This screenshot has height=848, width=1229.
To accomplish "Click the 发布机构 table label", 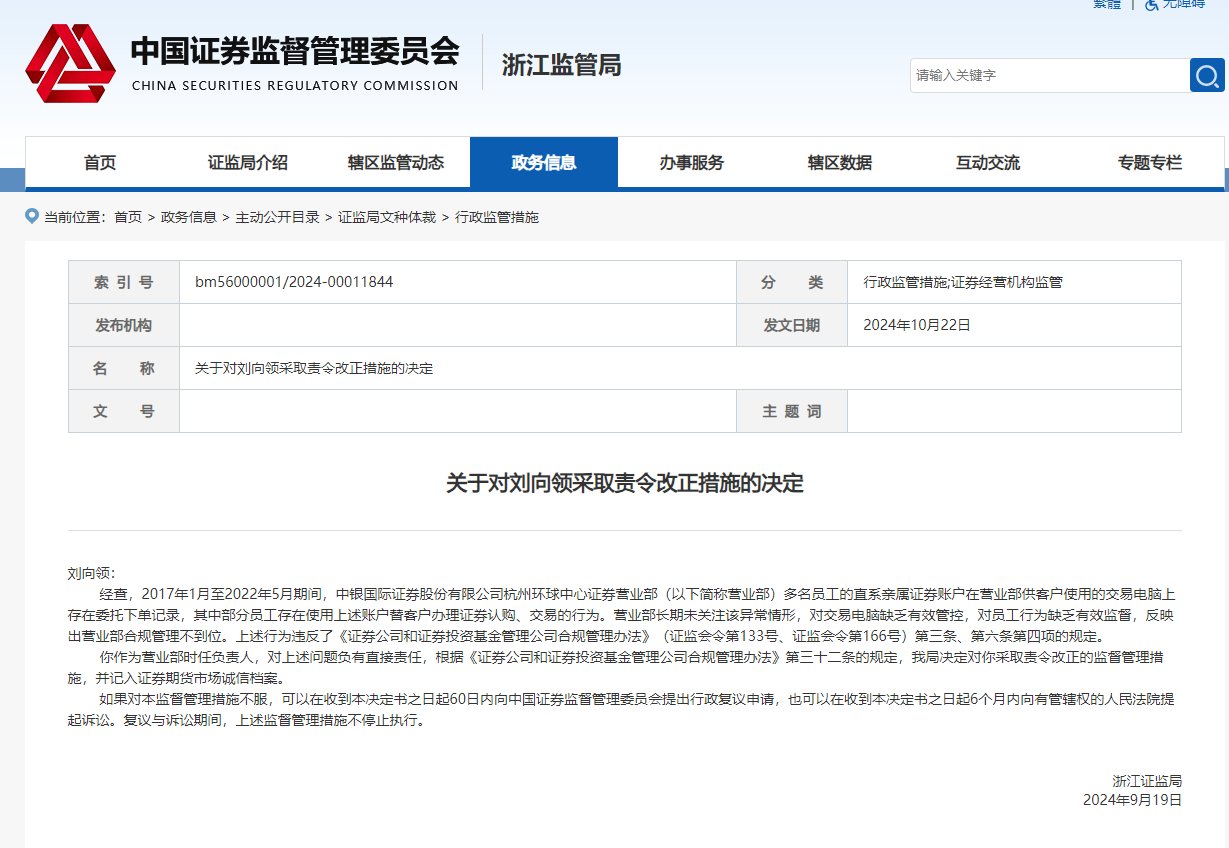I will pyautogui.click(x=124, y=326).
